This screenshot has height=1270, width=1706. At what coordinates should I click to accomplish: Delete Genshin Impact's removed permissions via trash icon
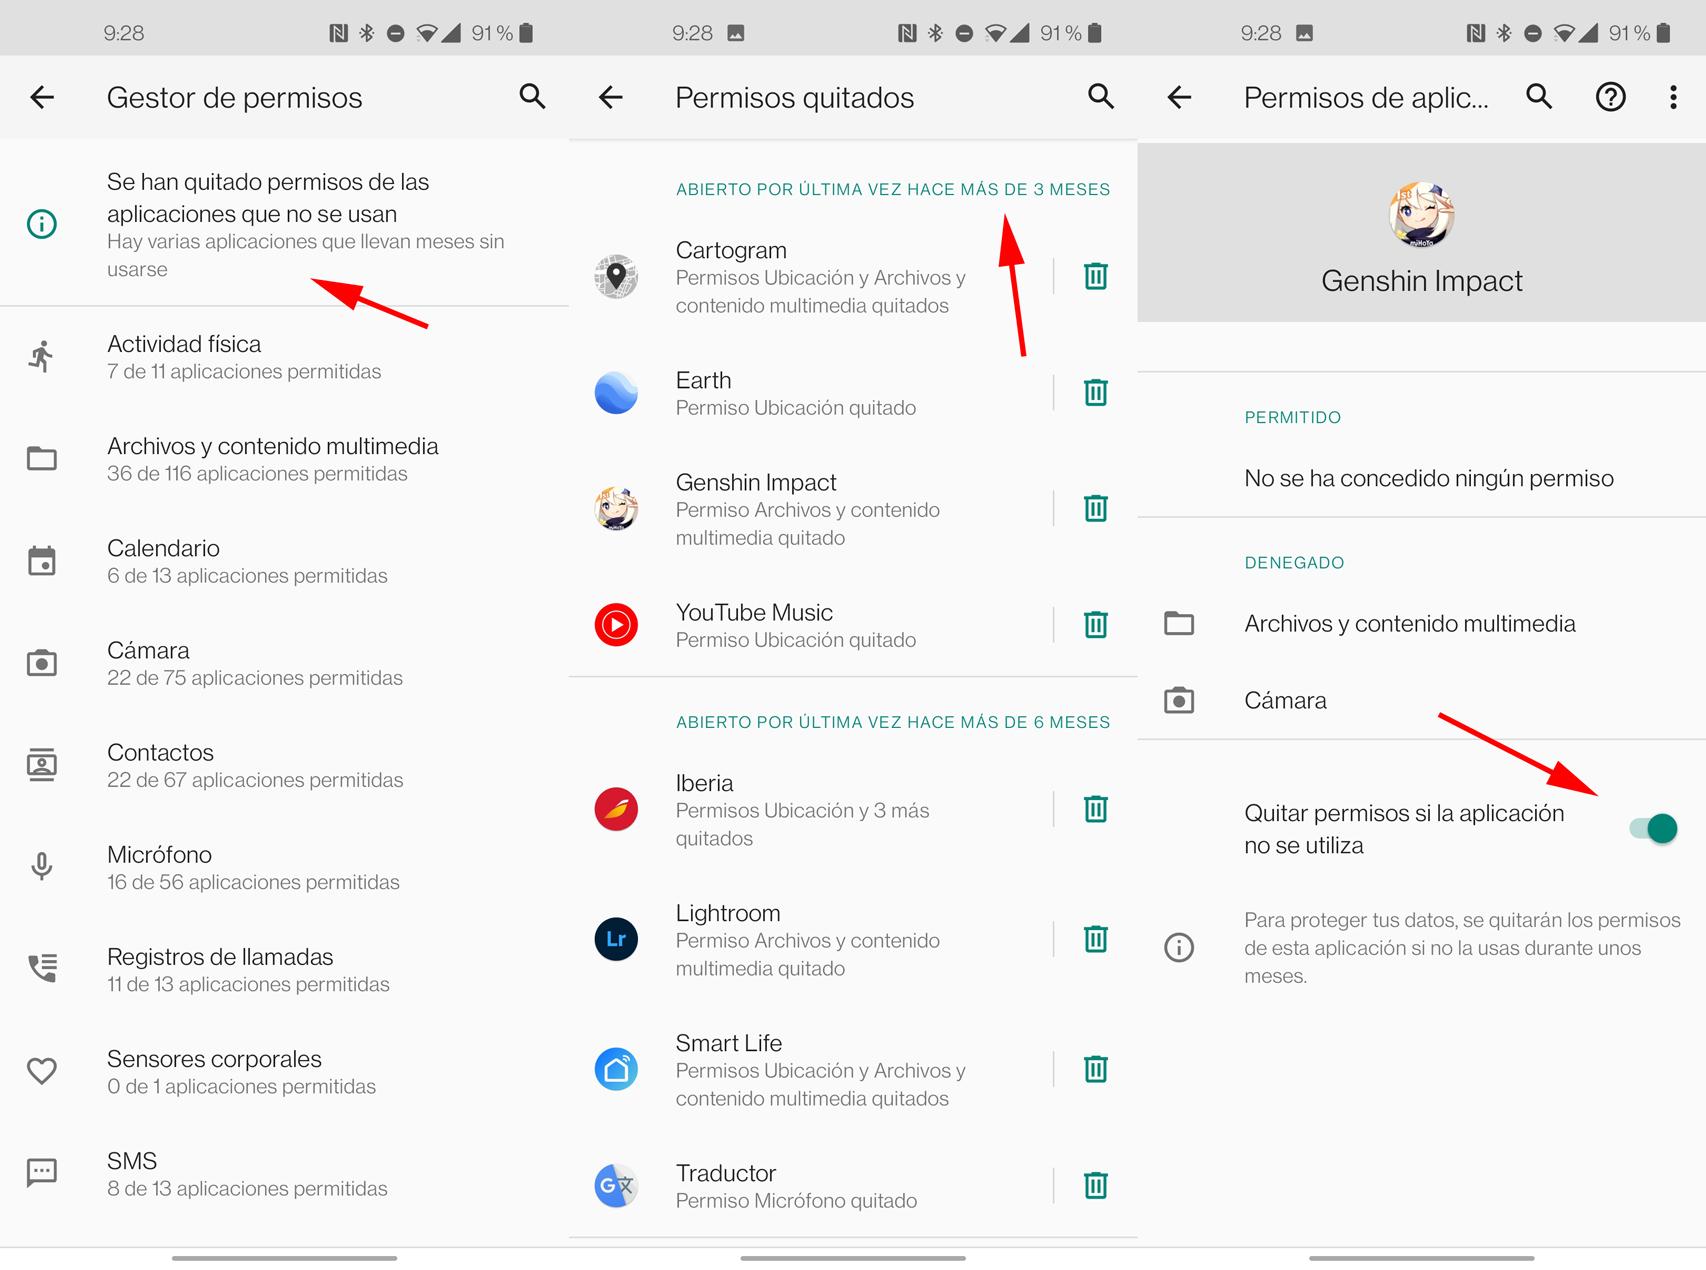pos(1095,508)
